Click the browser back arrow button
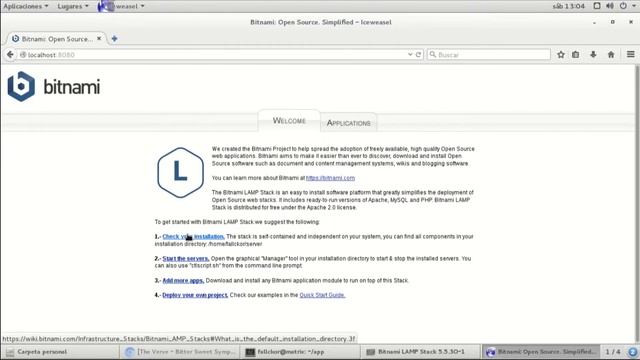Viewport: 640px width, 360px height. [10, 55]
